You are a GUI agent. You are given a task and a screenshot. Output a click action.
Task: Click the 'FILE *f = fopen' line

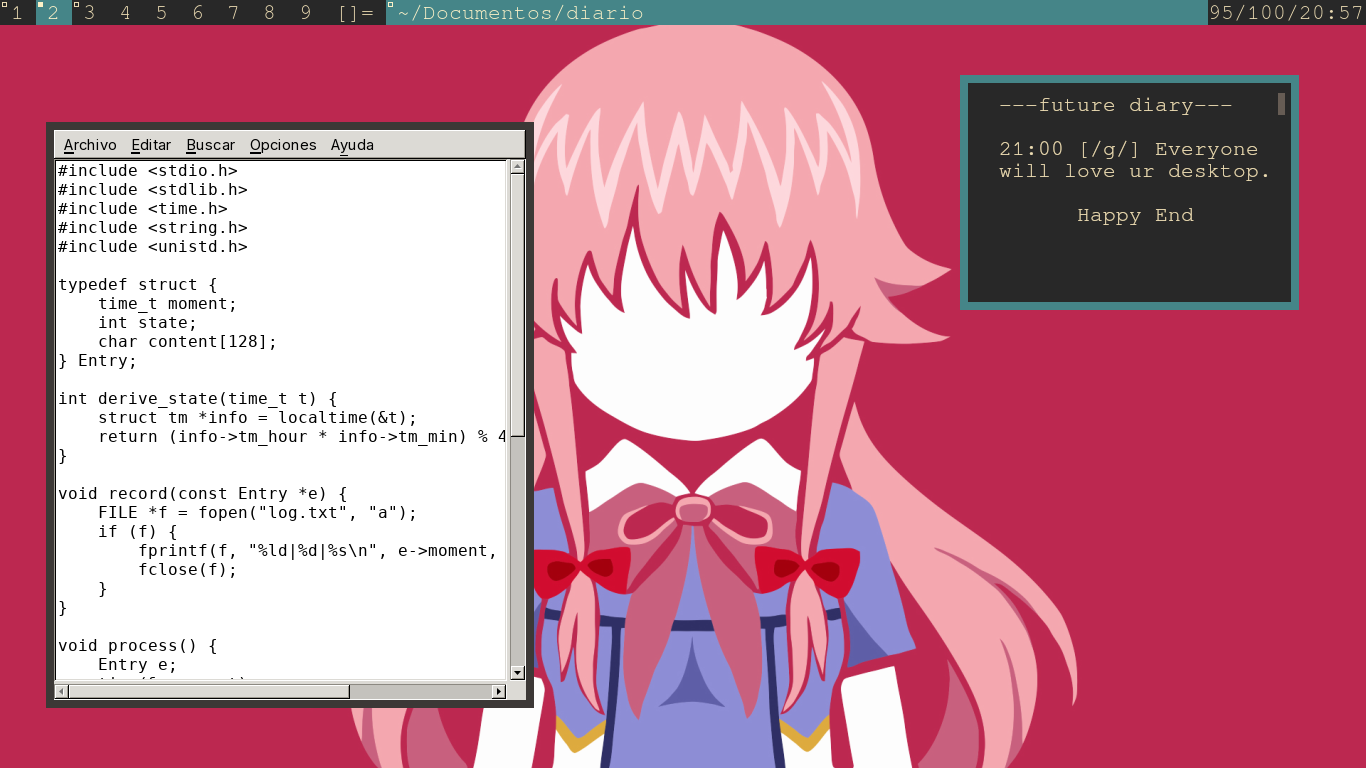coord(258,513)
